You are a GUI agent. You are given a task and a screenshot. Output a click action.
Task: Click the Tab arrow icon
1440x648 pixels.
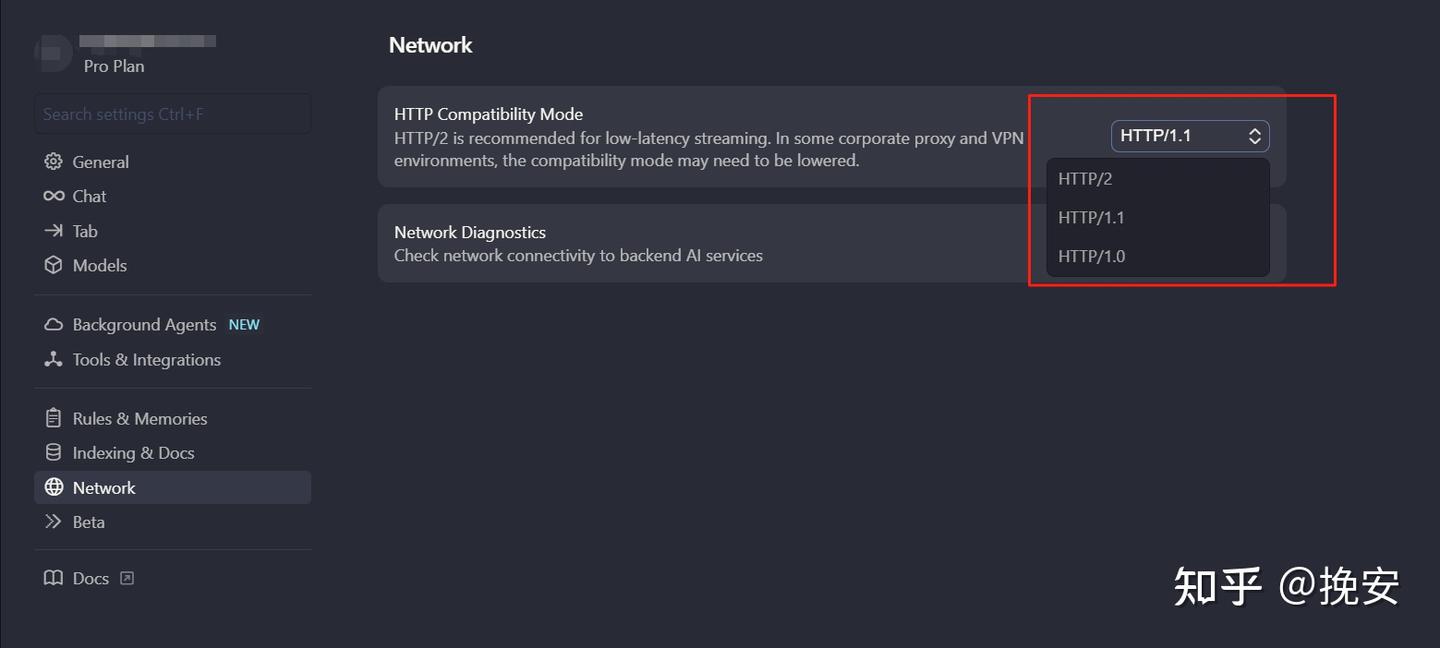tap(54, 231)
